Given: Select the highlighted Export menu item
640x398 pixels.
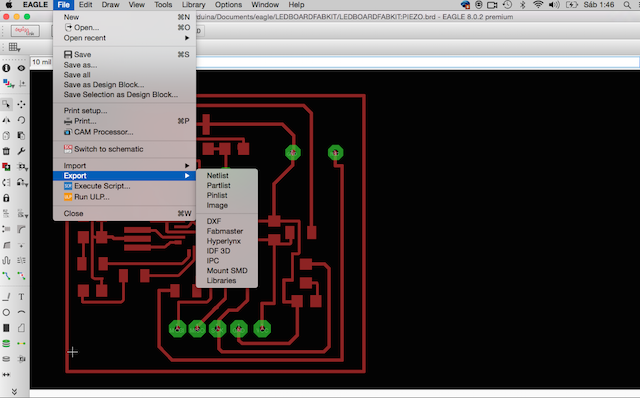Looking at the screenshot, I should [x=124, y=176].
